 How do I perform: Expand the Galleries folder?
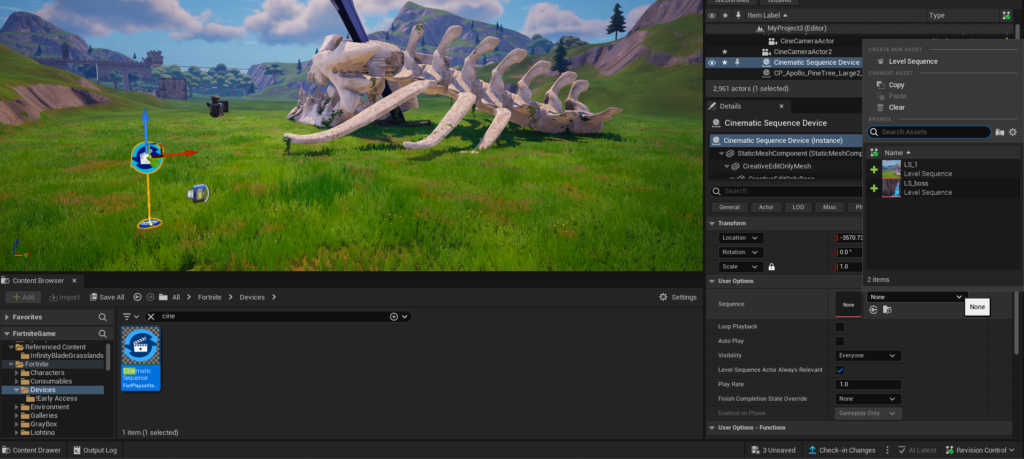[17, 415]
